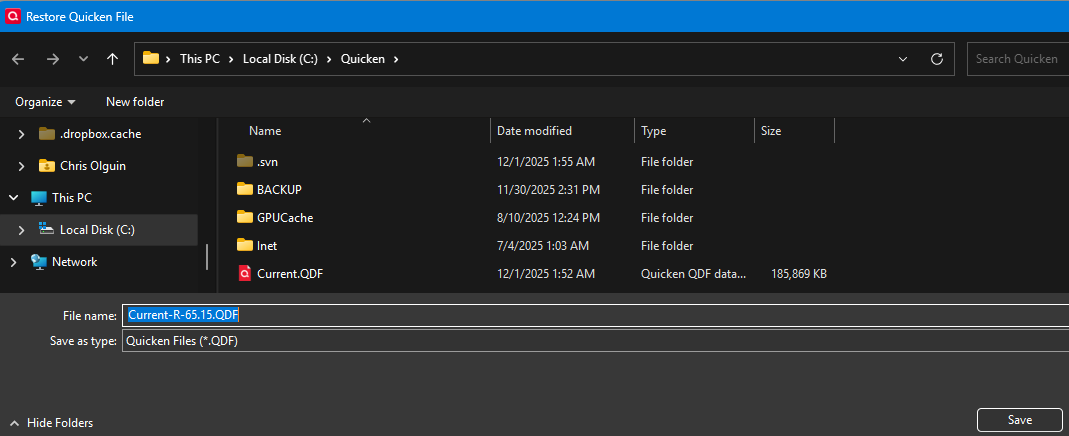Click the folder icon in address bar
This screenshot has width=1069, height=436.
tap(151, 59)
